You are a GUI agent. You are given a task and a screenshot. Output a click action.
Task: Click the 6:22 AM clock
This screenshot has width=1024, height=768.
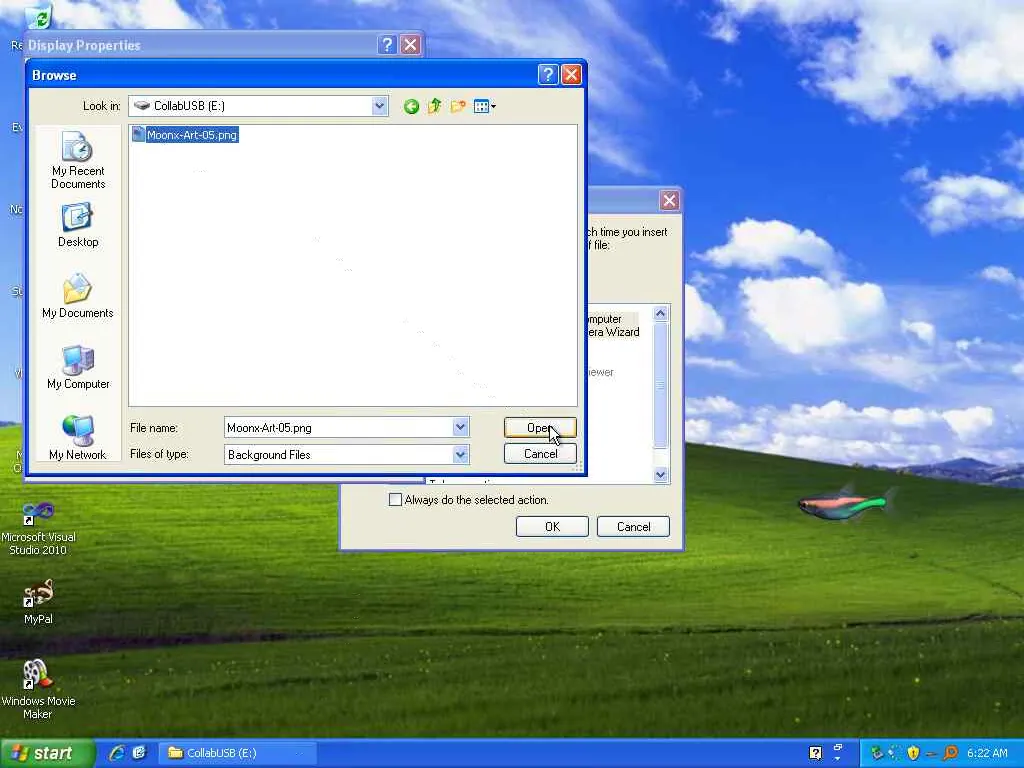(x=987, y=753)
